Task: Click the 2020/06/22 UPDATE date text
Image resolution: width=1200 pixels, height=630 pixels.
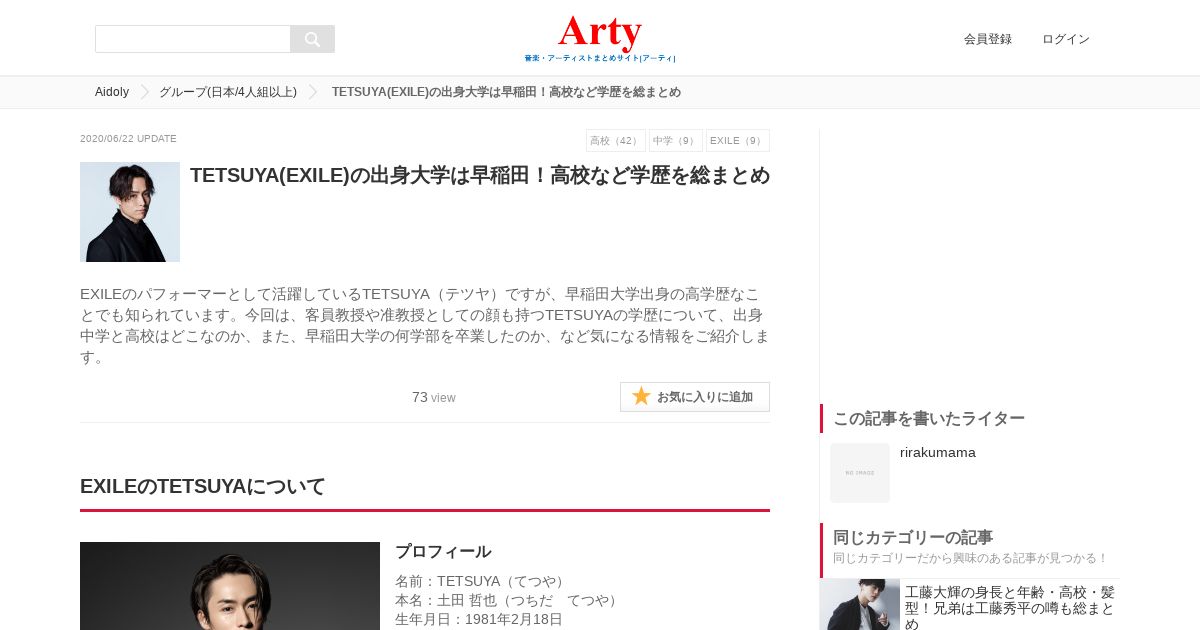Action: point(128,139)
